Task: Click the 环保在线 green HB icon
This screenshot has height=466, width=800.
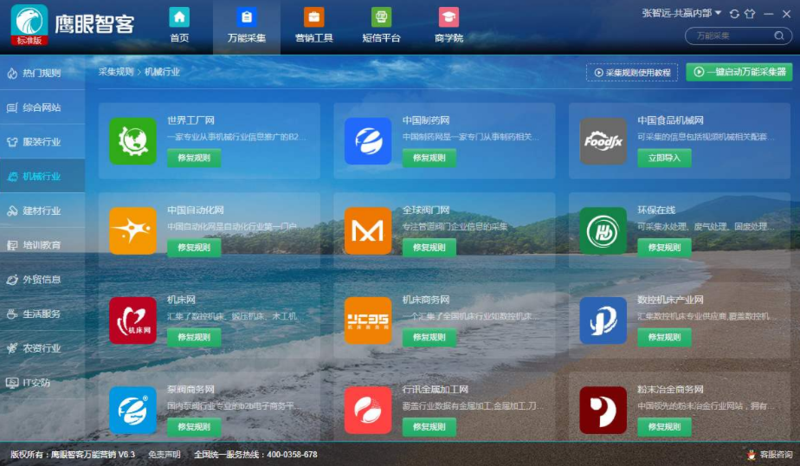Action: tap(603, 231)
